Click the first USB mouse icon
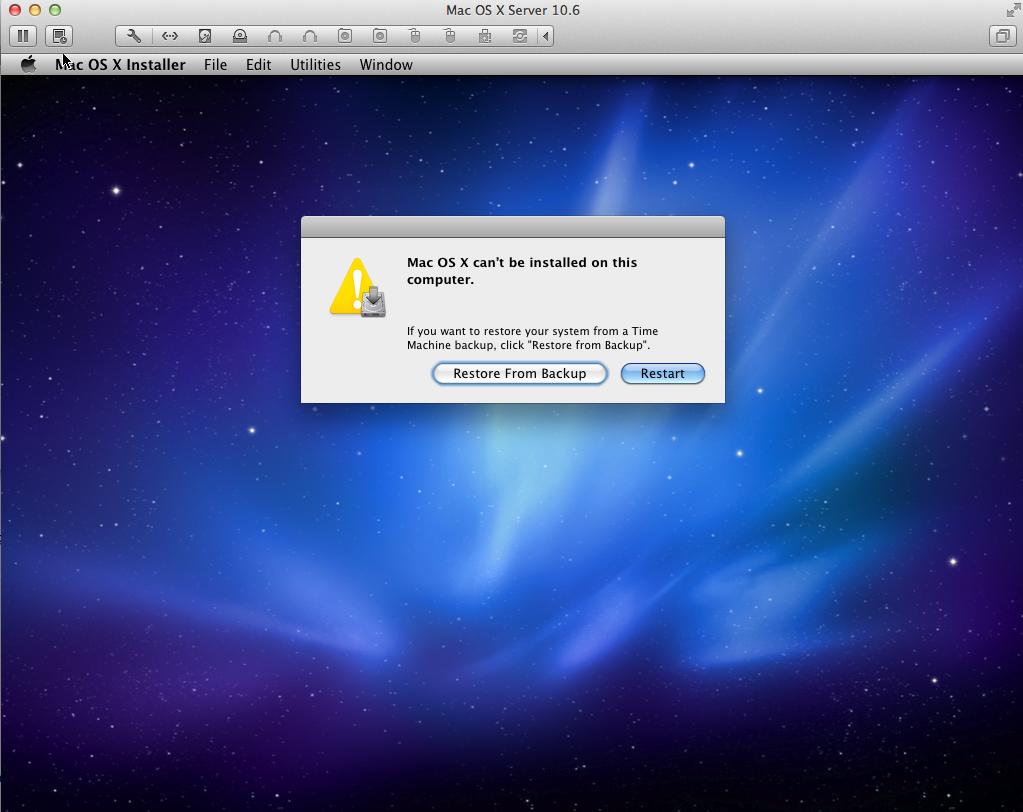Screen dimensions: 1023x812 click(x=415, y=36)
